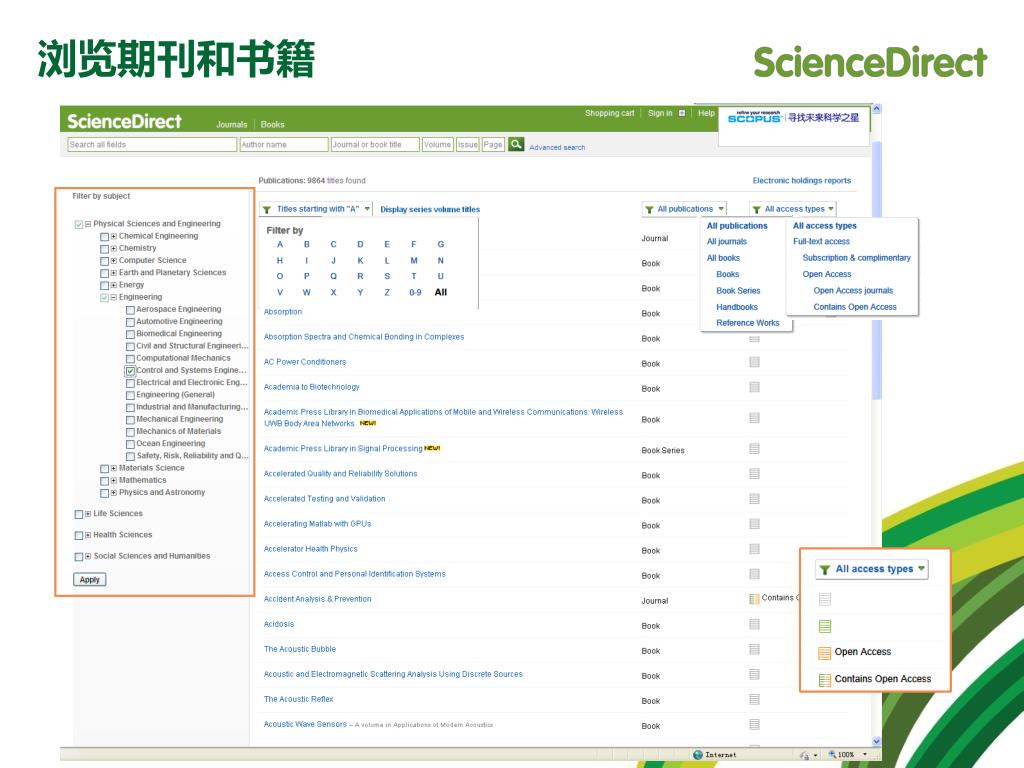Click the Internet zone globe icon in status bar
The image size is (1024, 768).
pyautogui.click(x=697, y=755)
